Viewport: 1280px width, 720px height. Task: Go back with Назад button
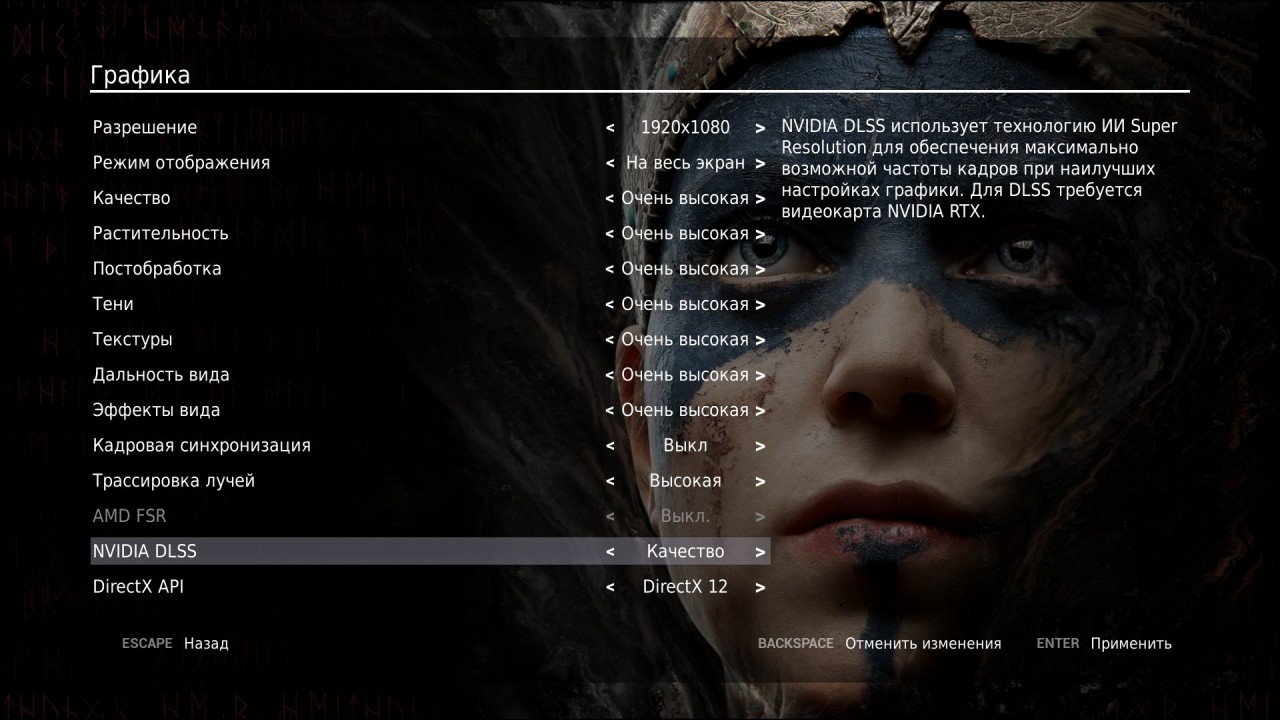[206, 644]
